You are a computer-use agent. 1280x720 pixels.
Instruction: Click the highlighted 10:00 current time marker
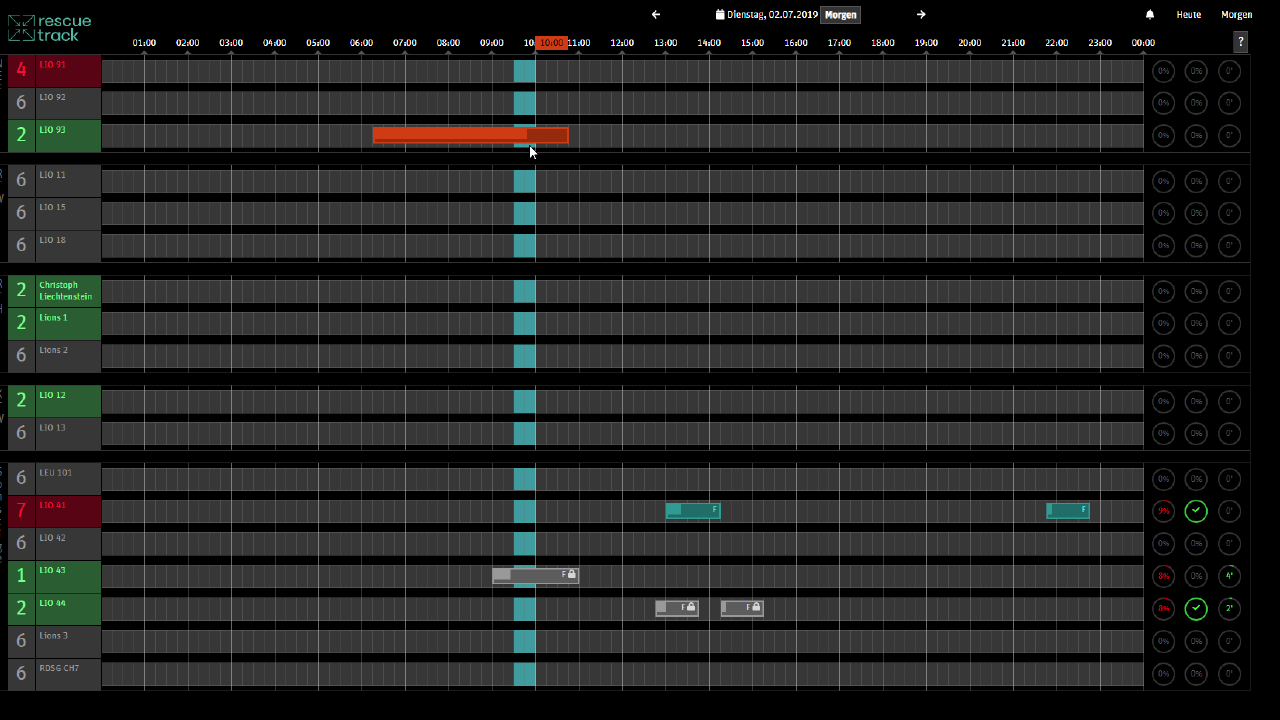pyautogui.click(x=551, y=43)
